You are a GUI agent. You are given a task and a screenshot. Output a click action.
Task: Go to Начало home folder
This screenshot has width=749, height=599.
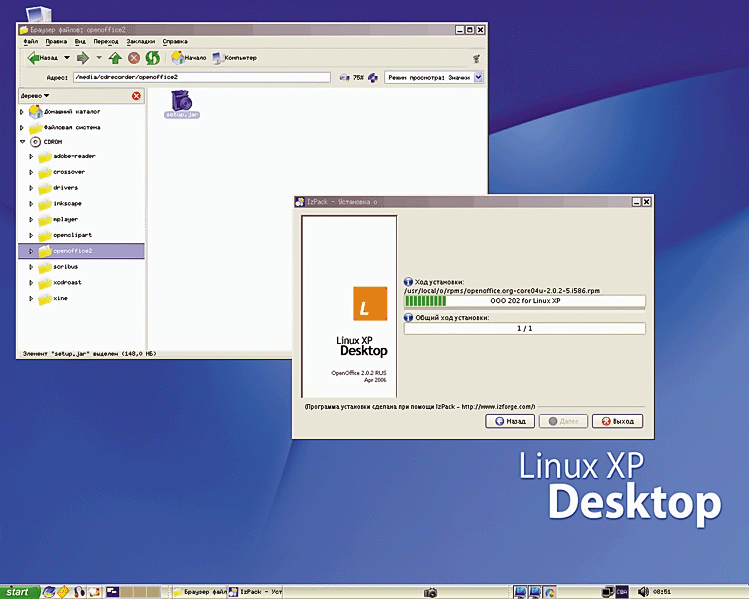tap(189, 58)
